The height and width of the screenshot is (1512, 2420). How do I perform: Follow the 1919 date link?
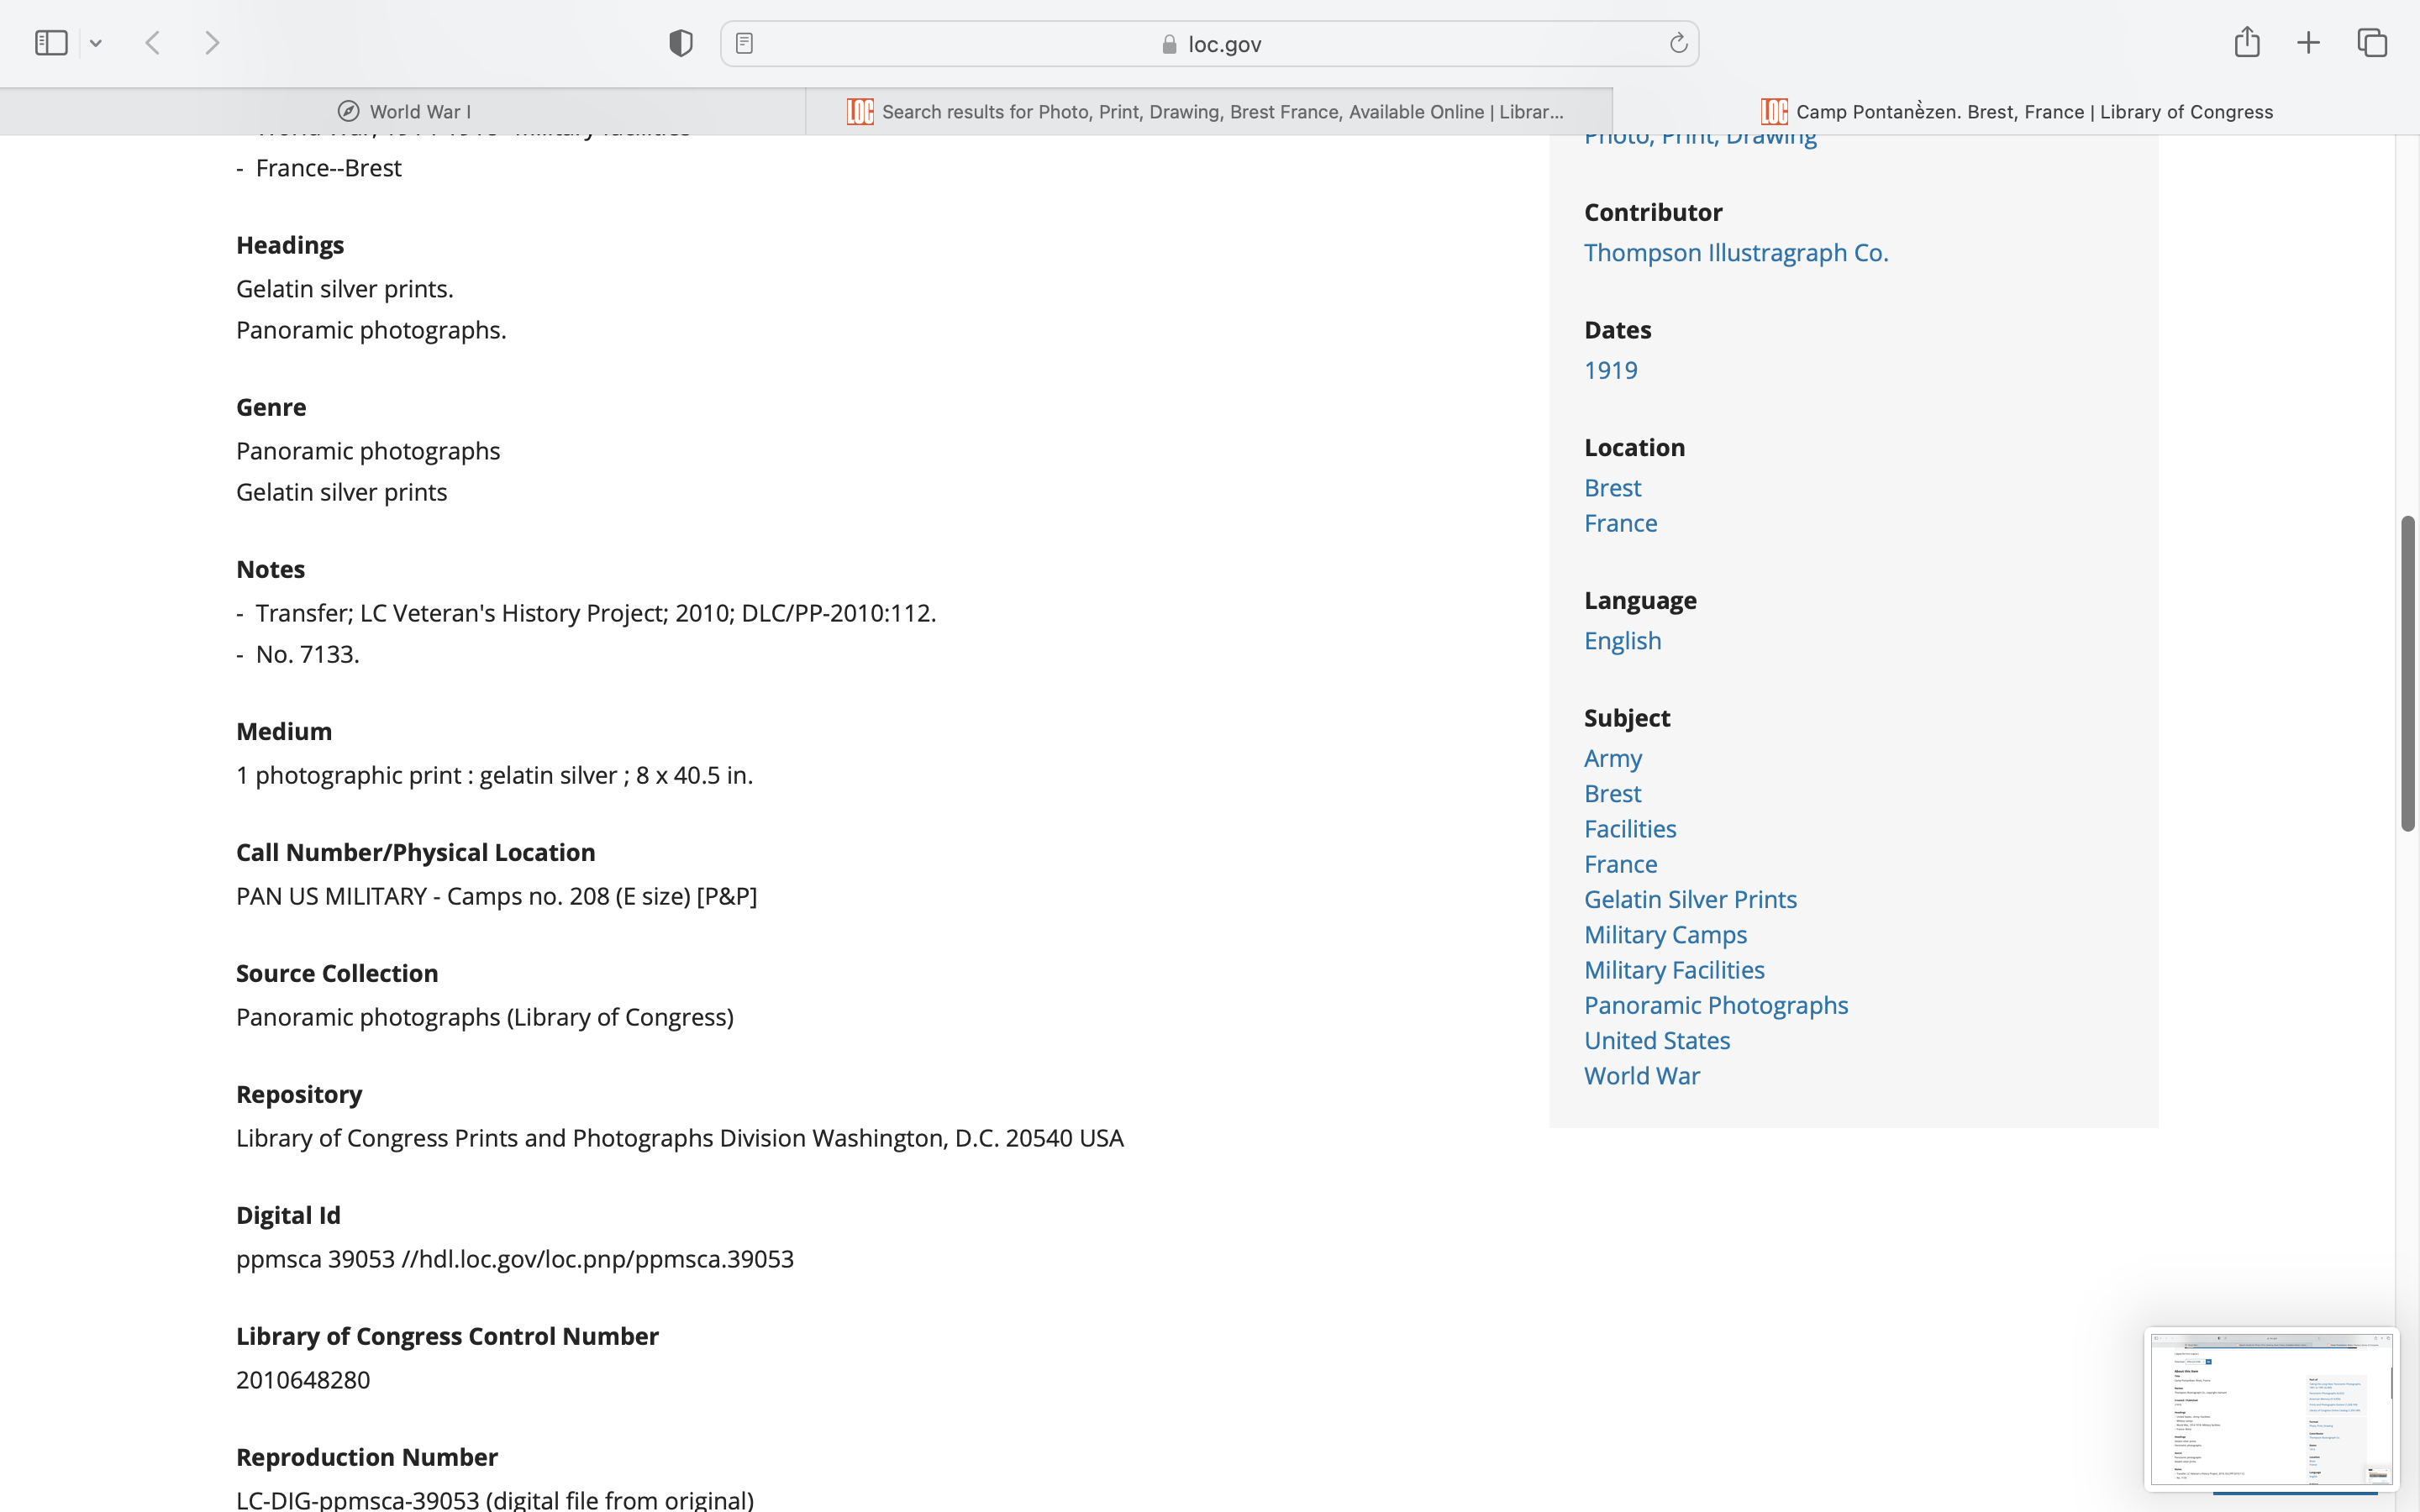tap(1610, 370)
